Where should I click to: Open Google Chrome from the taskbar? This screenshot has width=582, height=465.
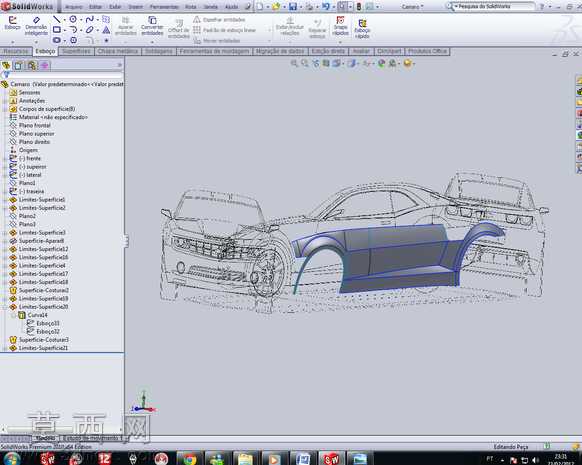[189, 459]
